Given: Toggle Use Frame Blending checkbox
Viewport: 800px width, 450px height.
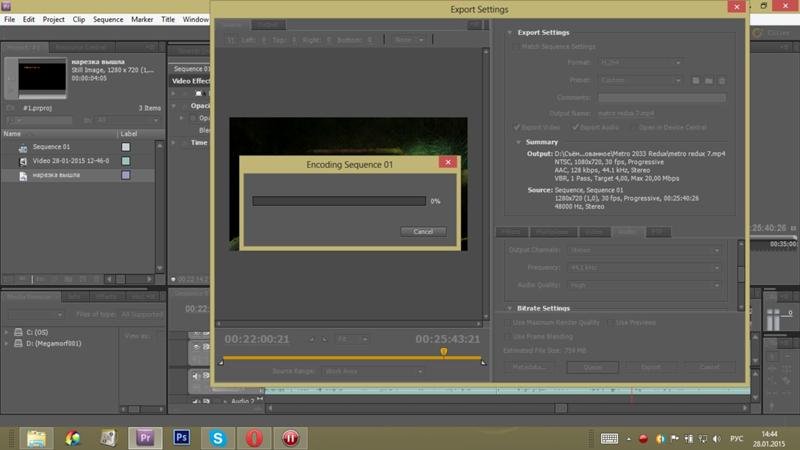Looking at the screenshot, I should click(x=508, y=337).
